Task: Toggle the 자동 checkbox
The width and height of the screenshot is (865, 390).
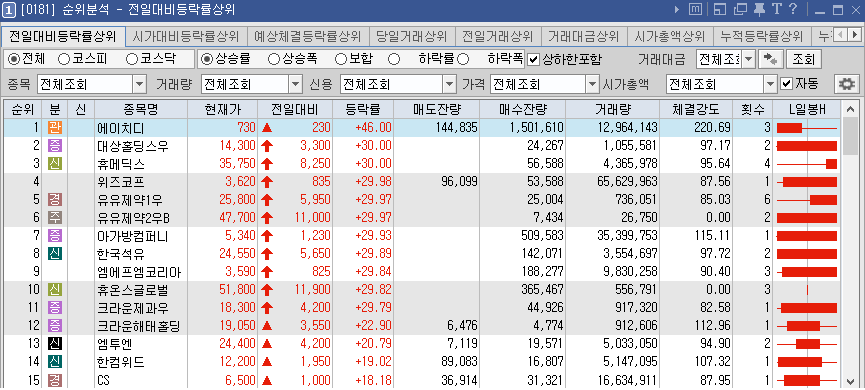Action: click(x=787, y=84)
